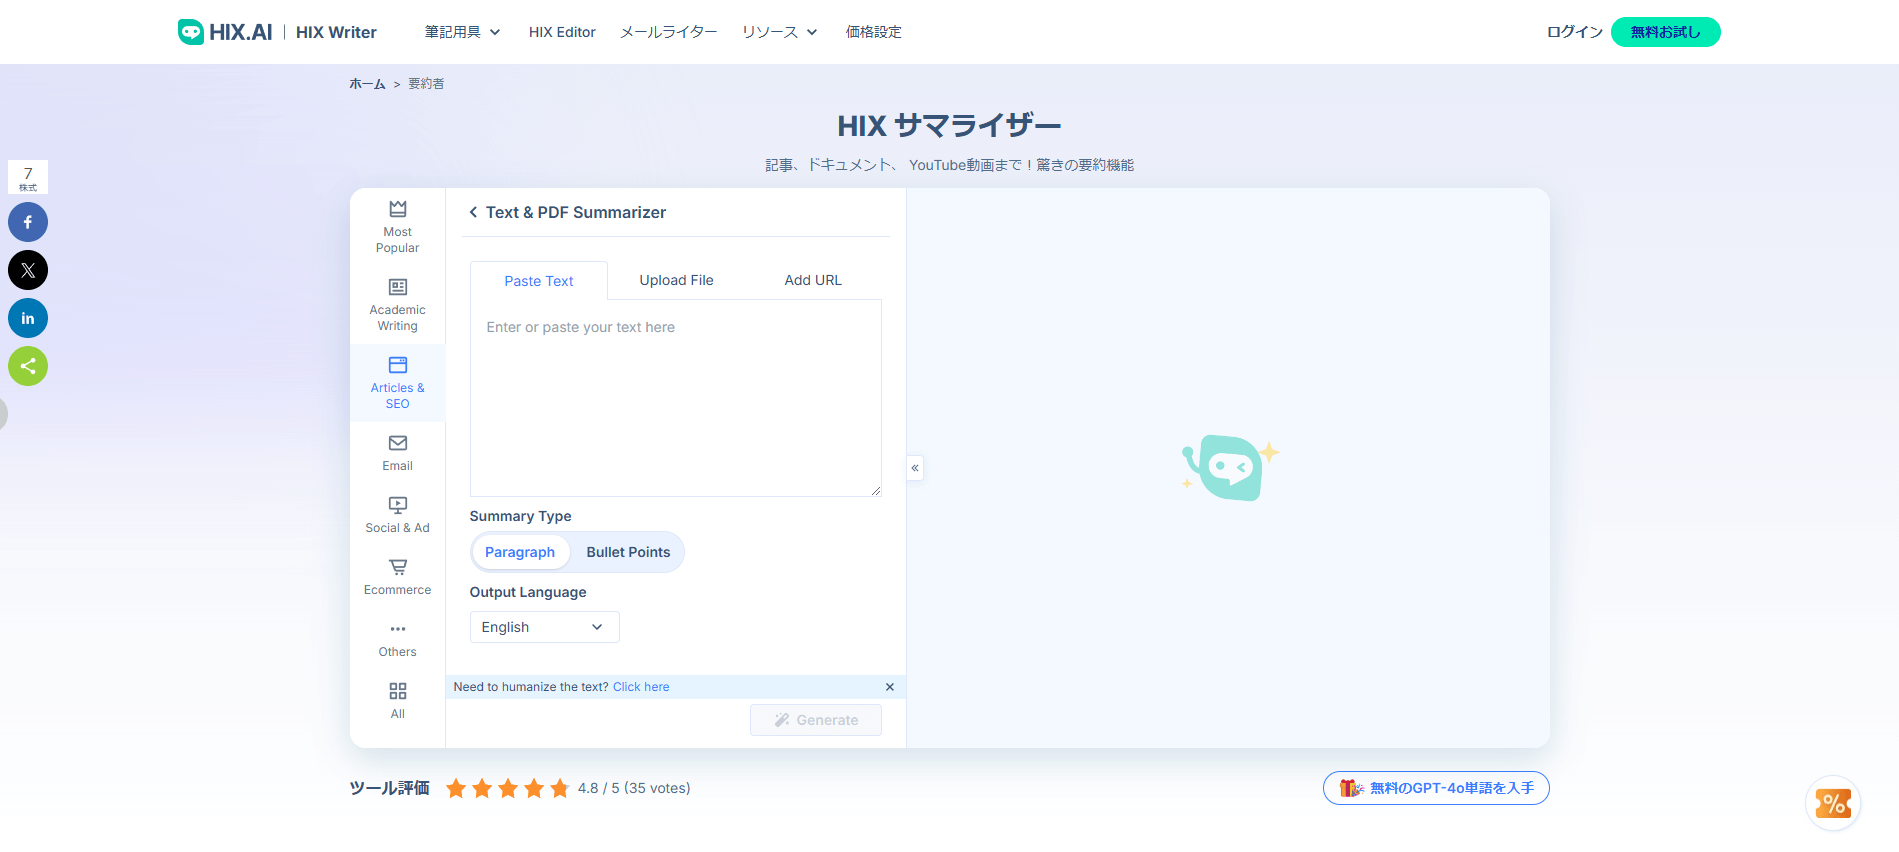
Task: Click the Generate button
Action: (816, 720)
